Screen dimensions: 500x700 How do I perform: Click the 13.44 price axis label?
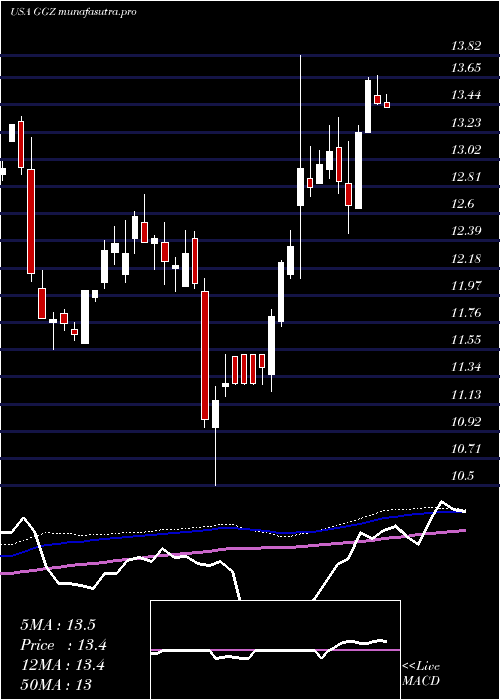pos(466,95)
